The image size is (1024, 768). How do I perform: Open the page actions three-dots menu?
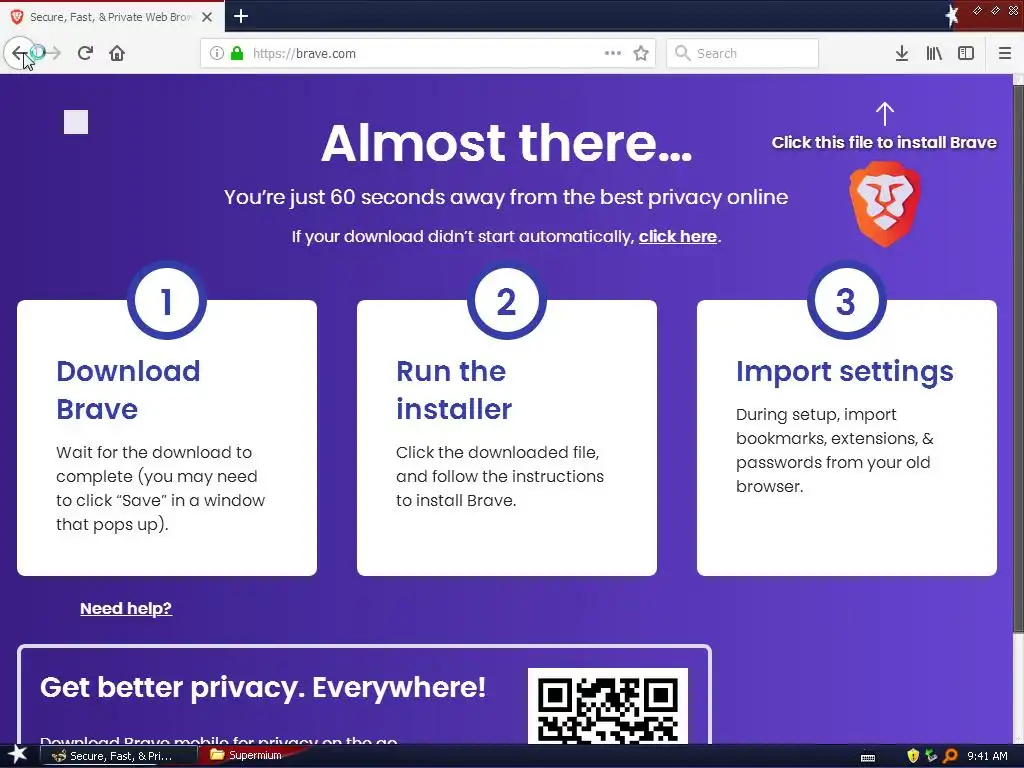[613, 53]
